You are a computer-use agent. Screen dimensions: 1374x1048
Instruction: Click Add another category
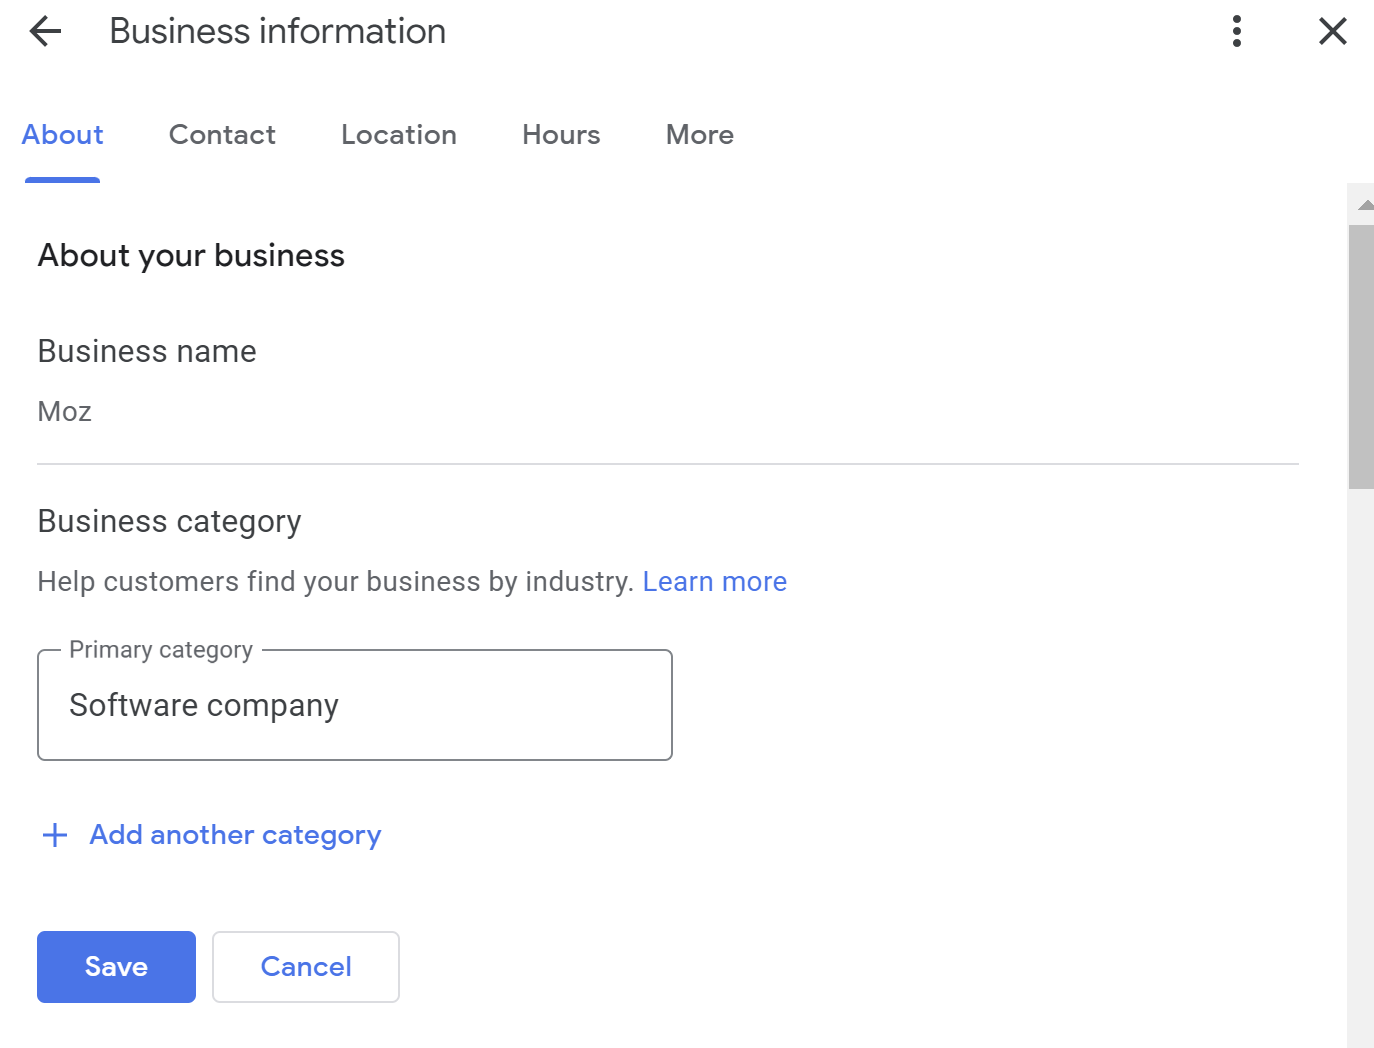(x=235, y=835)
